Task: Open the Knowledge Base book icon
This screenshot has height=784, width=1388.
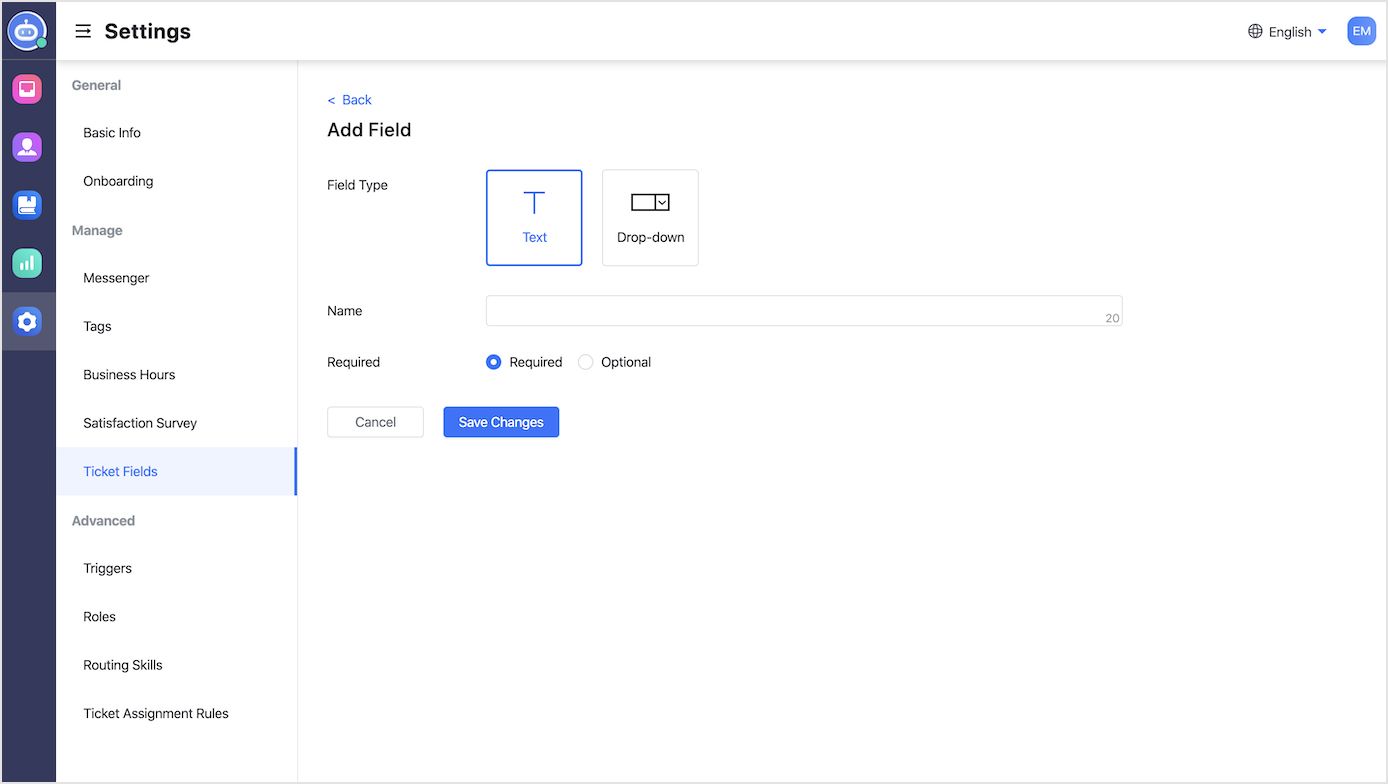Action: [x=28, y=205]
